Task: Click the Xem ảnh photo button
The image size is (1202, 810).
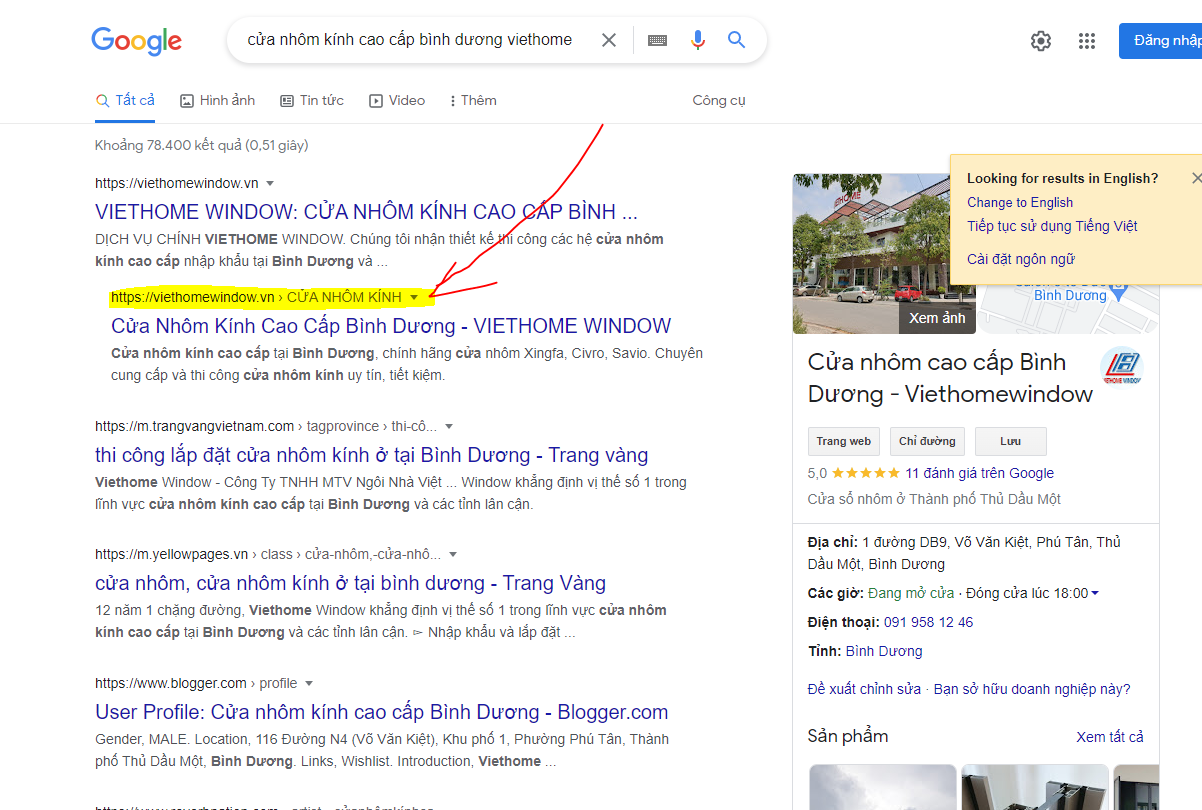Action: click(937, 318)
